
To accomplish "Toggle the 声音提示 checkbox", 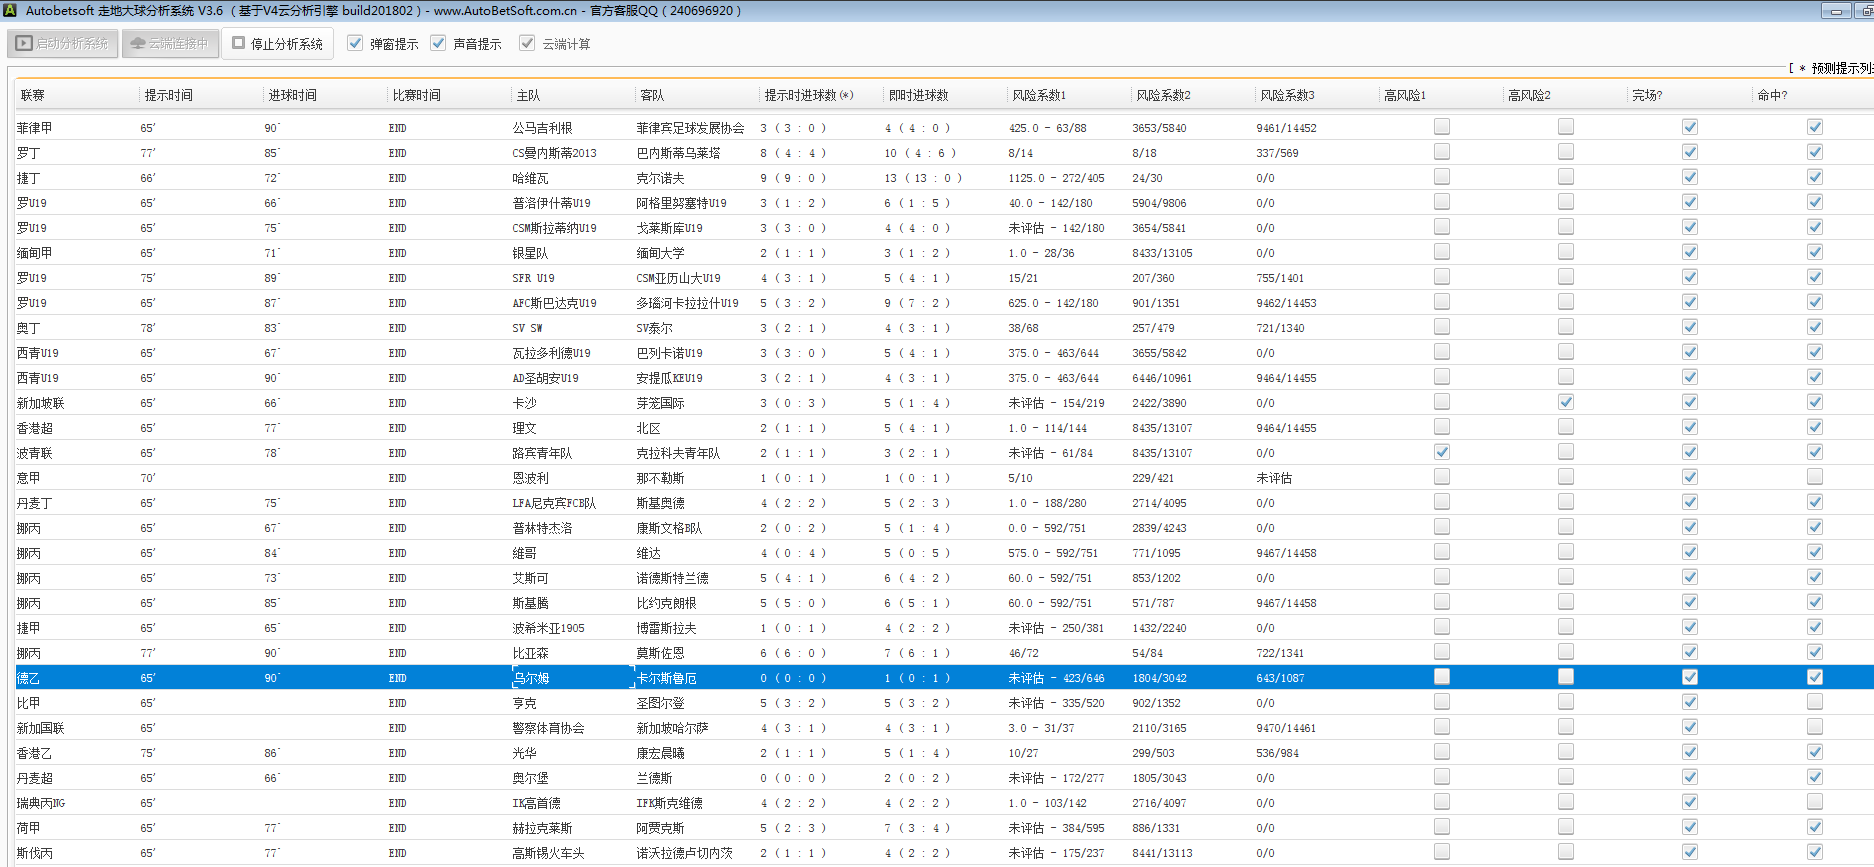I will [438, 43].
